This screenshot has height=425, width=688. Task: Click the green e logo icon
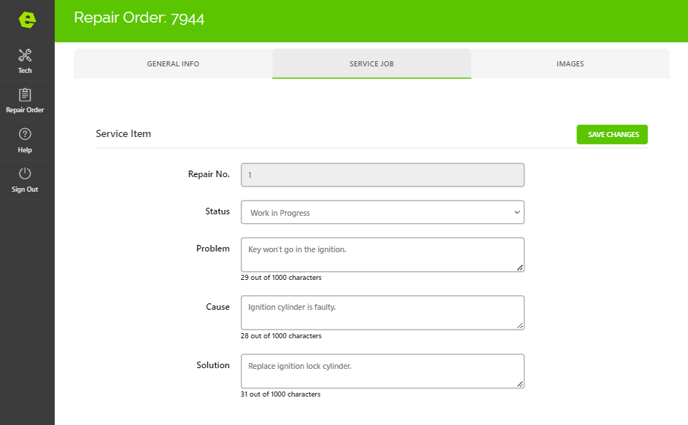pyautogui.click(x=27, y=20)
